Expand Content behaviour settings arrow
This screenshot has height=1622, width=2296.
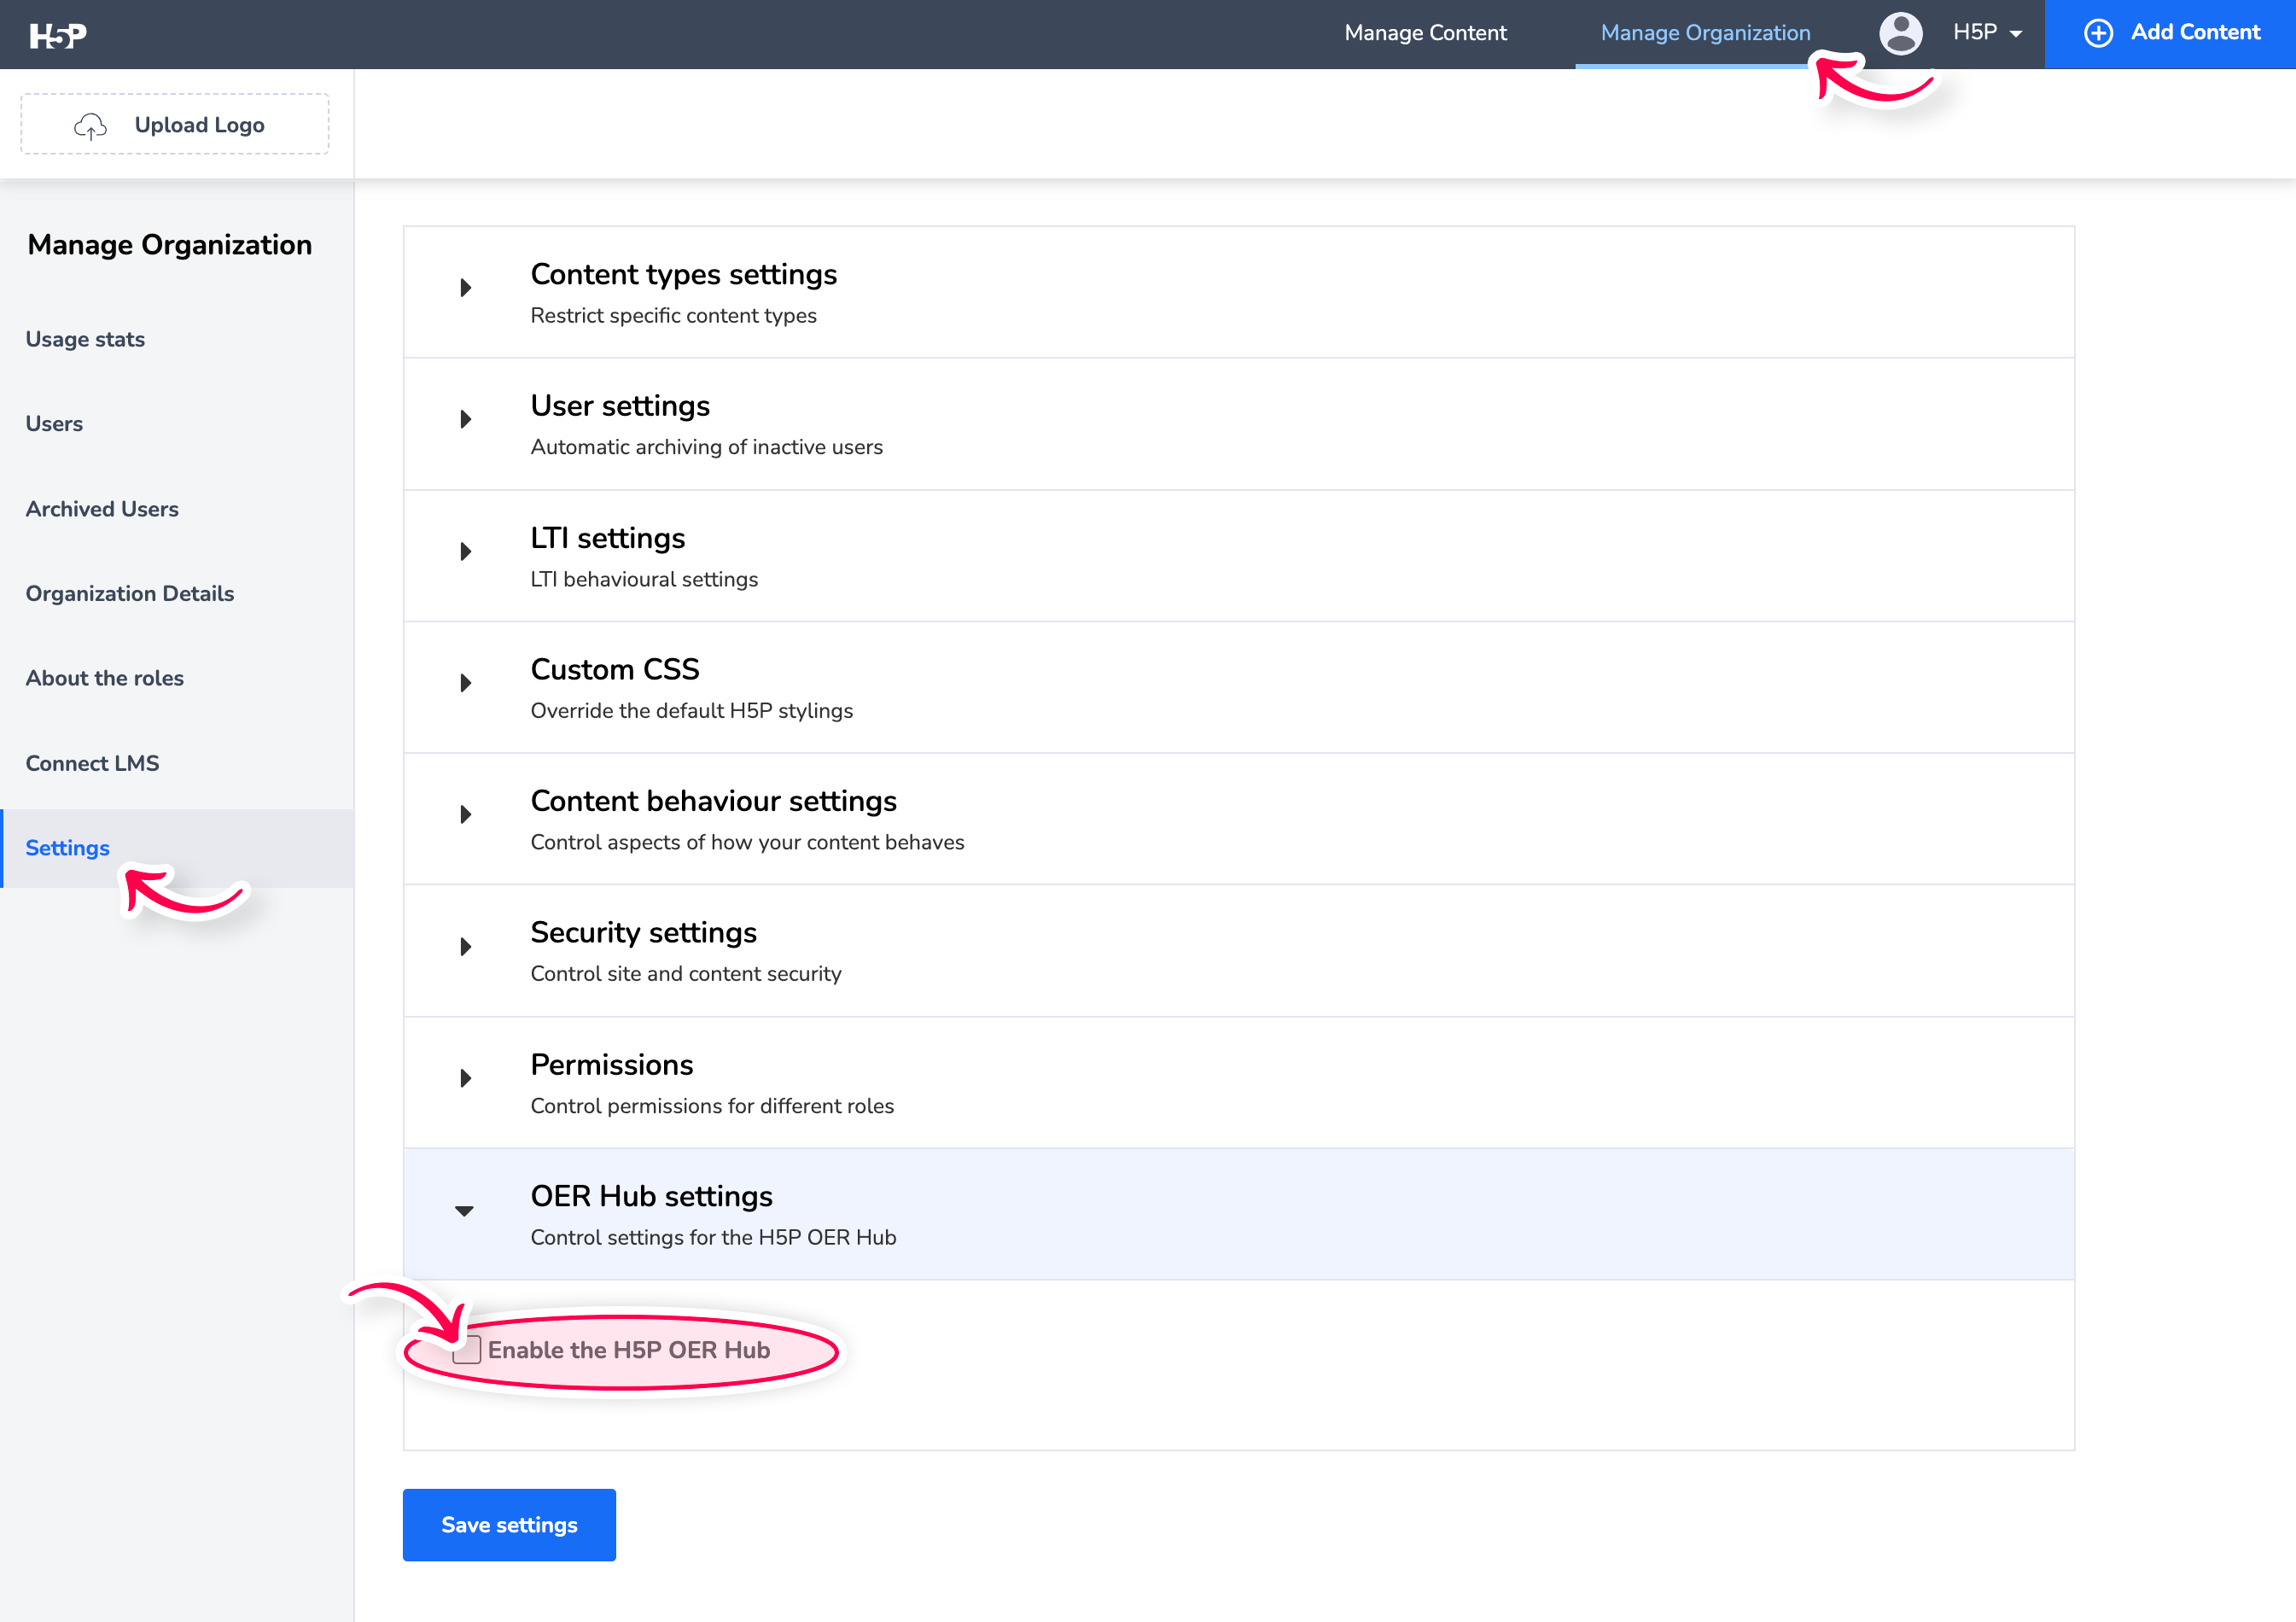coord(465,814)
